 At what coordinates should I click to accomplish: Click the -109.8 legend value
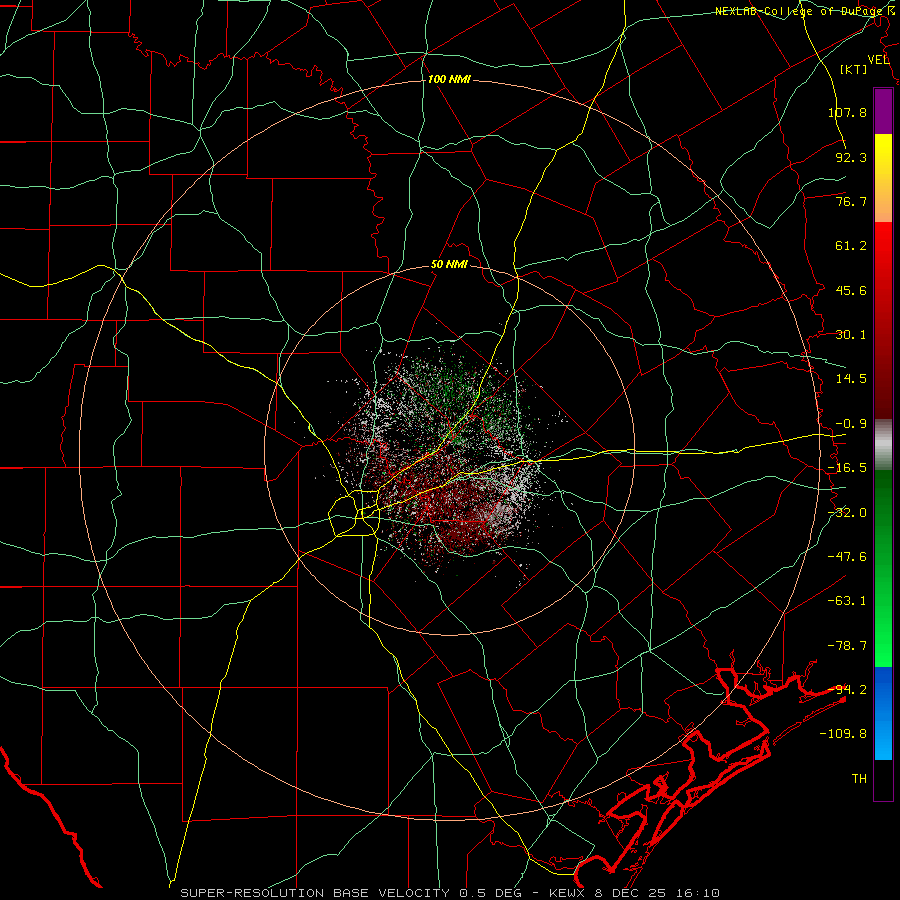coord(843,734)
